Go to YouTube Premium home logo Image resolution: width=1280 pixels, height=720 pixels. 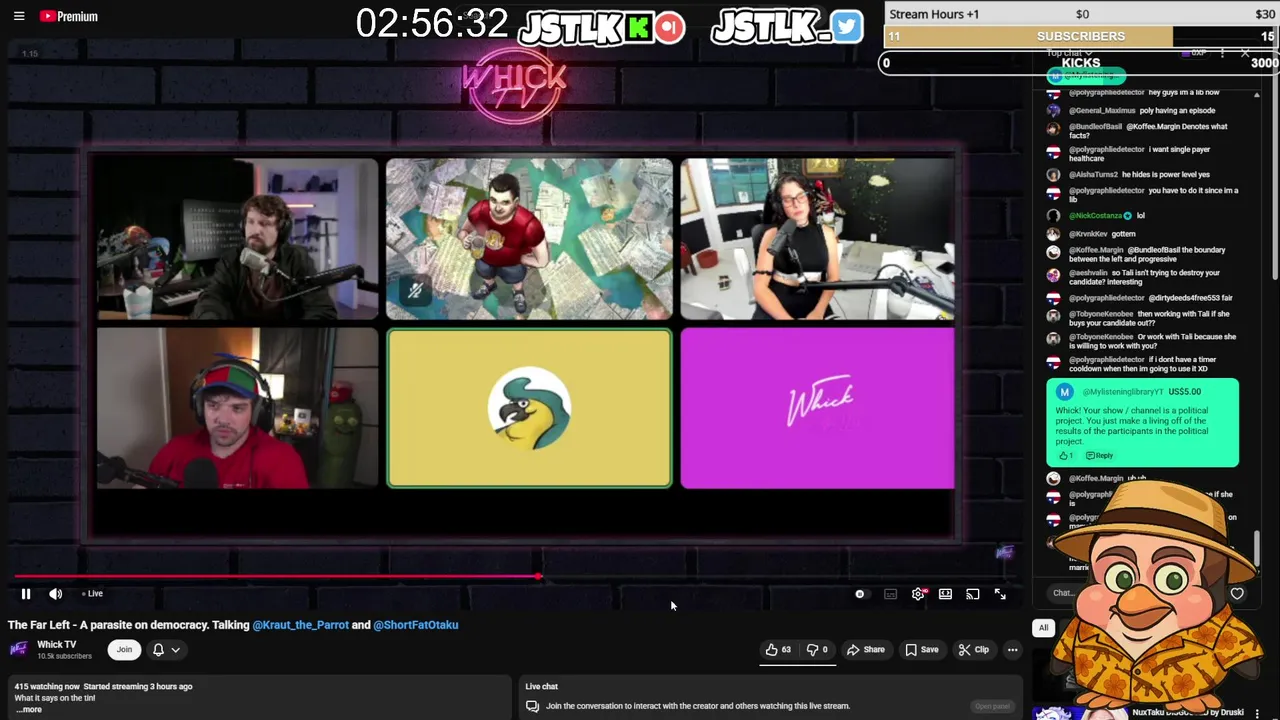[68, 16]
